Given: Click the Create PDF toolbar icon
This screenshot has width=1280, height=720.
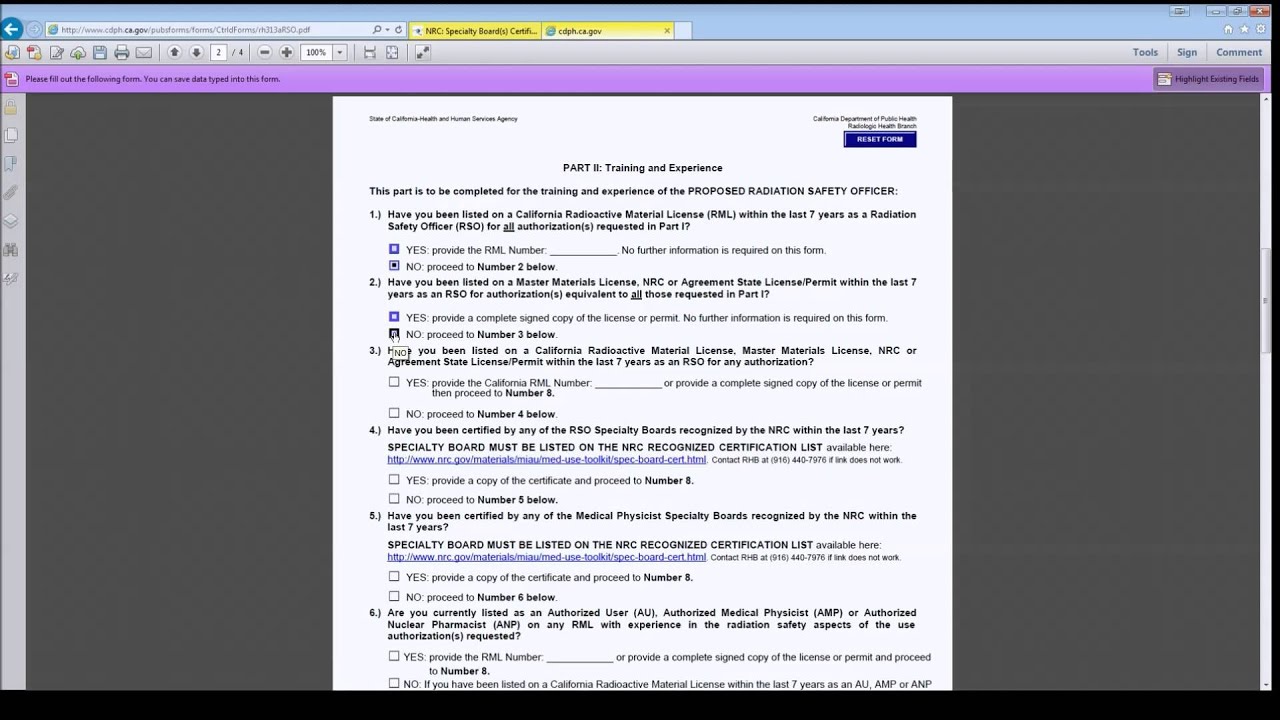Looking at the screenshot, I should [x=34, y=52].
